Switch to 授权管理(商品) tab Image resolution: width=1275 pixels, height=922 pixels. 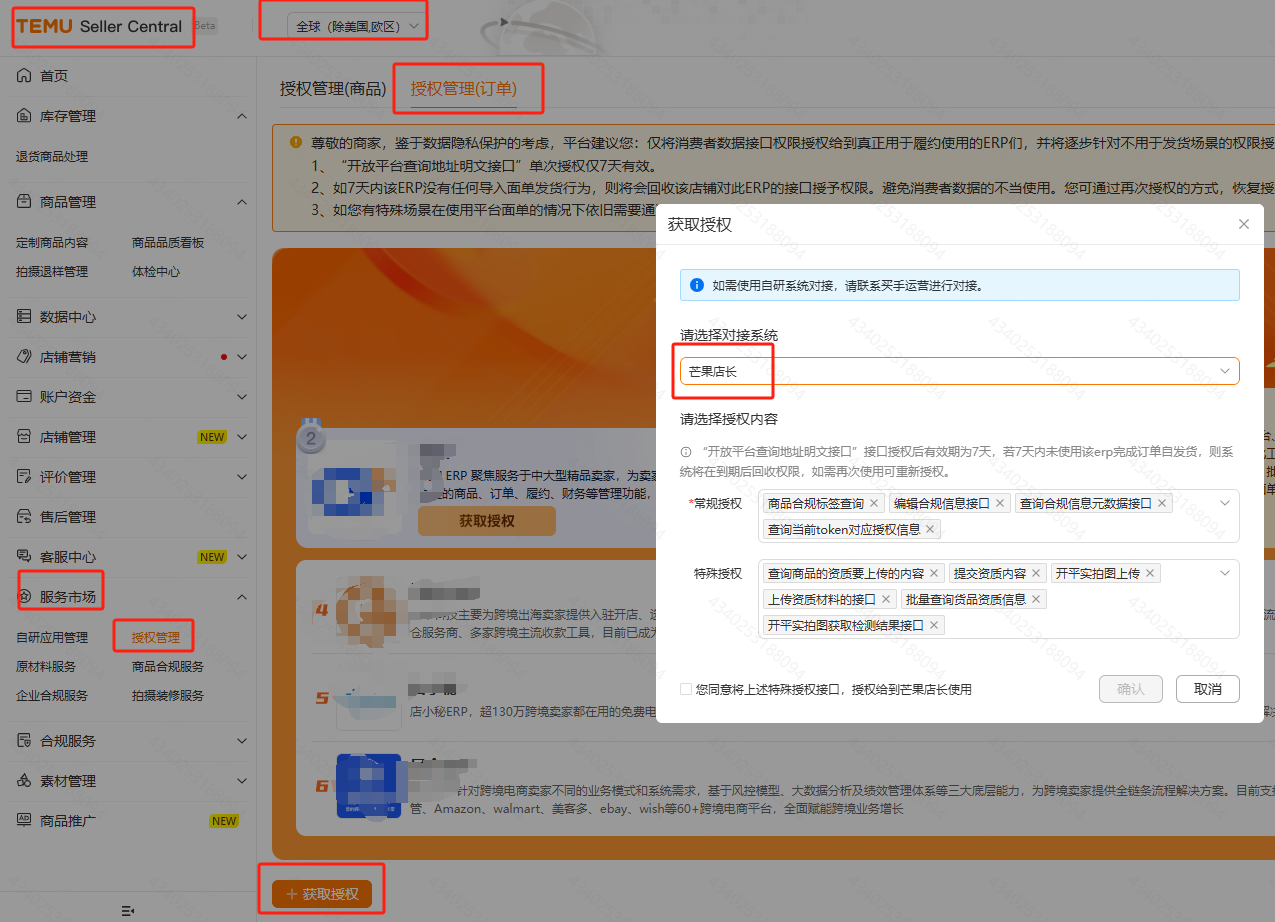point(333,88)
